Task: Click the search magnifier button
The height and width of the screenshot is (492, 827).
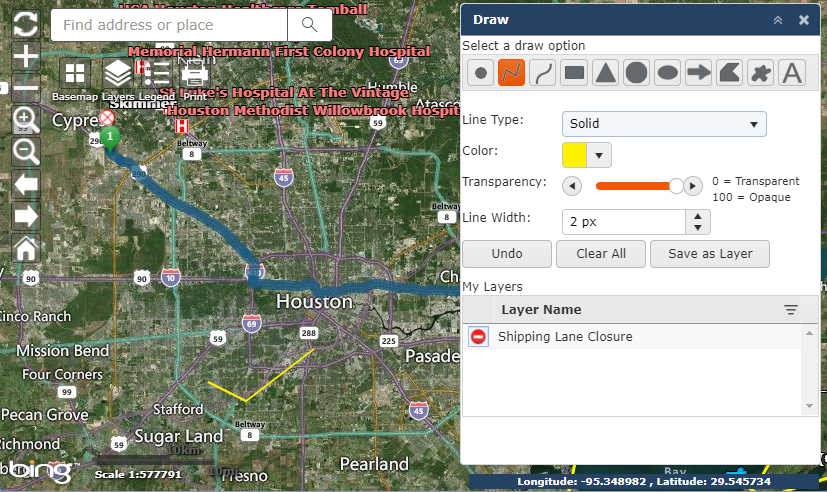Action: [x=310, y=25]
